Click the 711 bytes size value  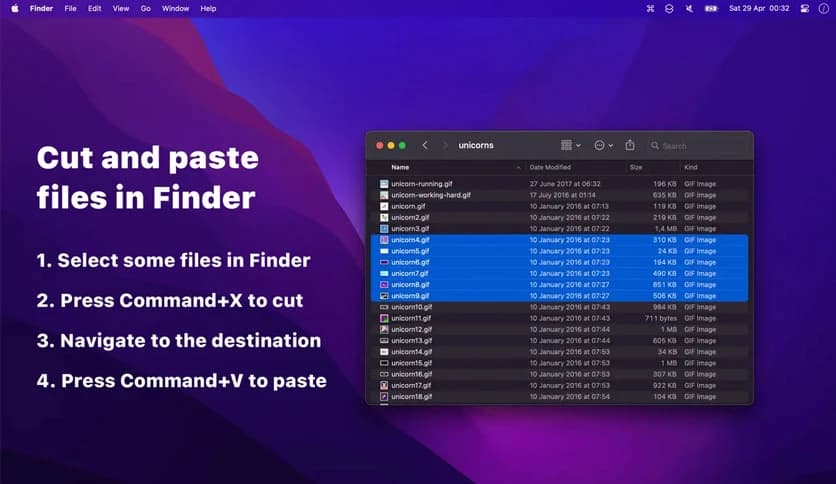[661, 318]
